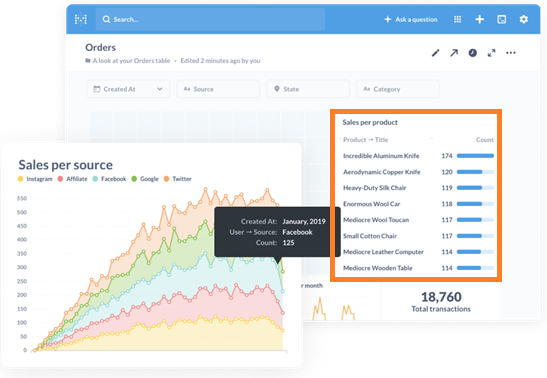Click the bar next to count 120
This screenshot has height=378, width=547.
[475, 172]
